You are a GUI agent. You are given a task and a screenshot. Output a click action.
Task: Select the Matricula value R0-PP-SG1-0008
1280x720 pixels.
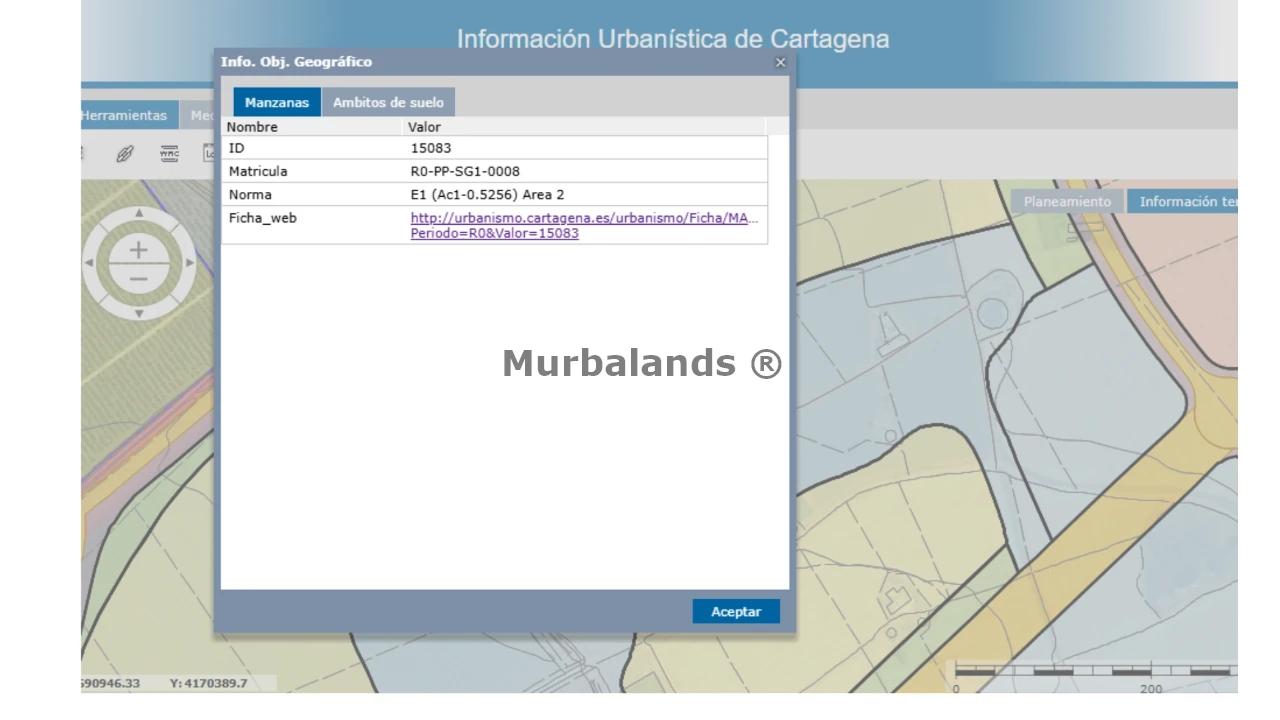[x=465, y=171]
